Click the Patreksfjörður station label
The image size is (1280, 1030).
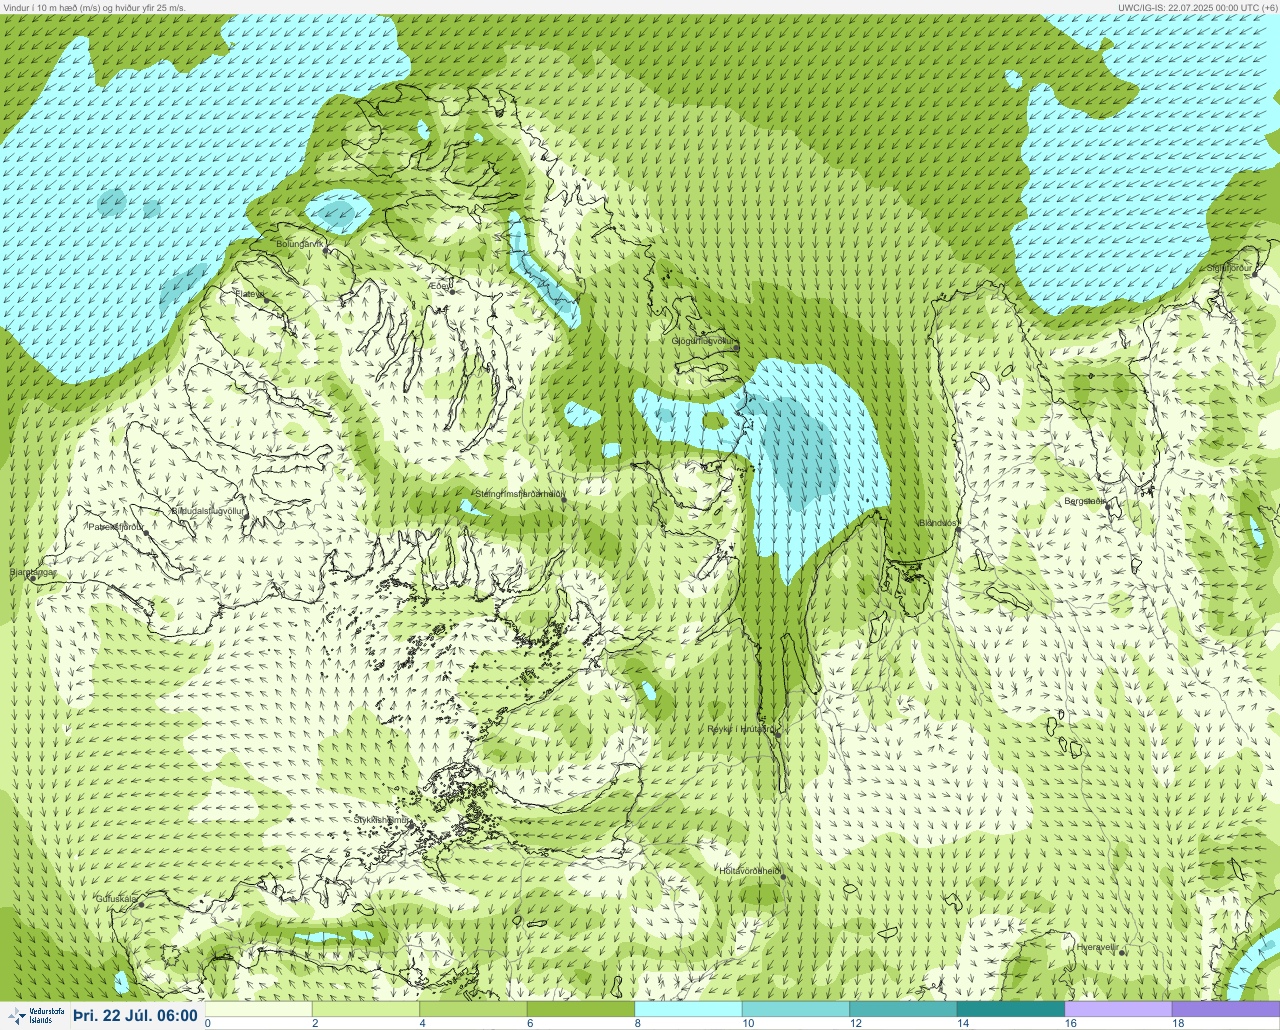116,526
